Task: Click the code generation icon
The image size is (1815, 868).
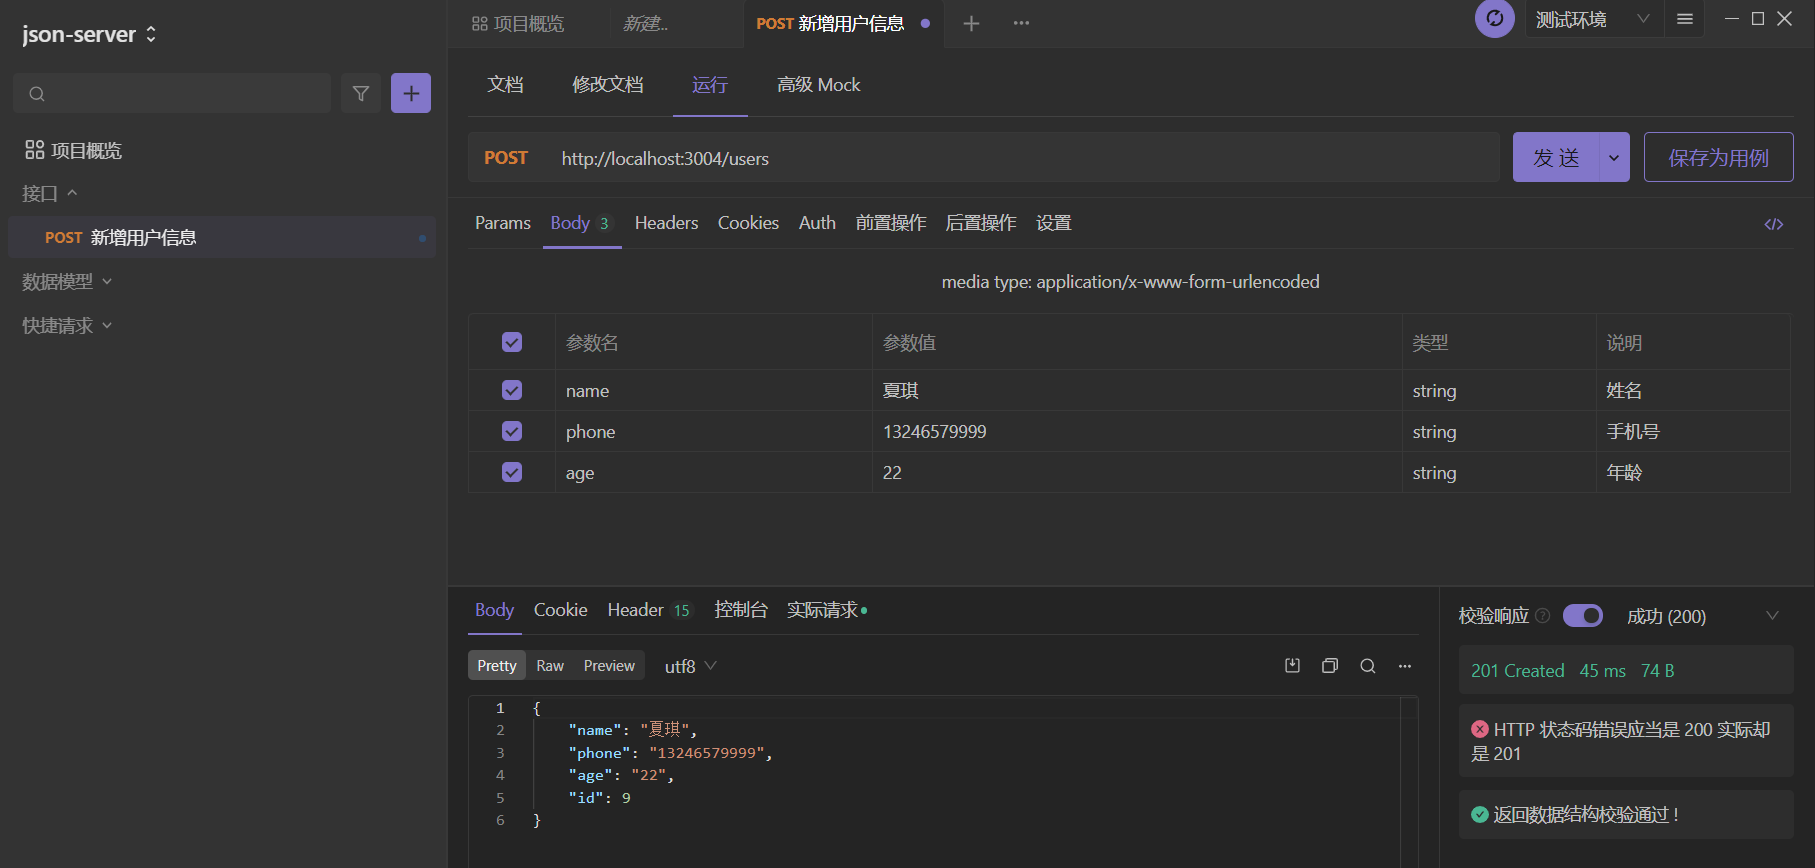Action: click(x=1773, y=224)
